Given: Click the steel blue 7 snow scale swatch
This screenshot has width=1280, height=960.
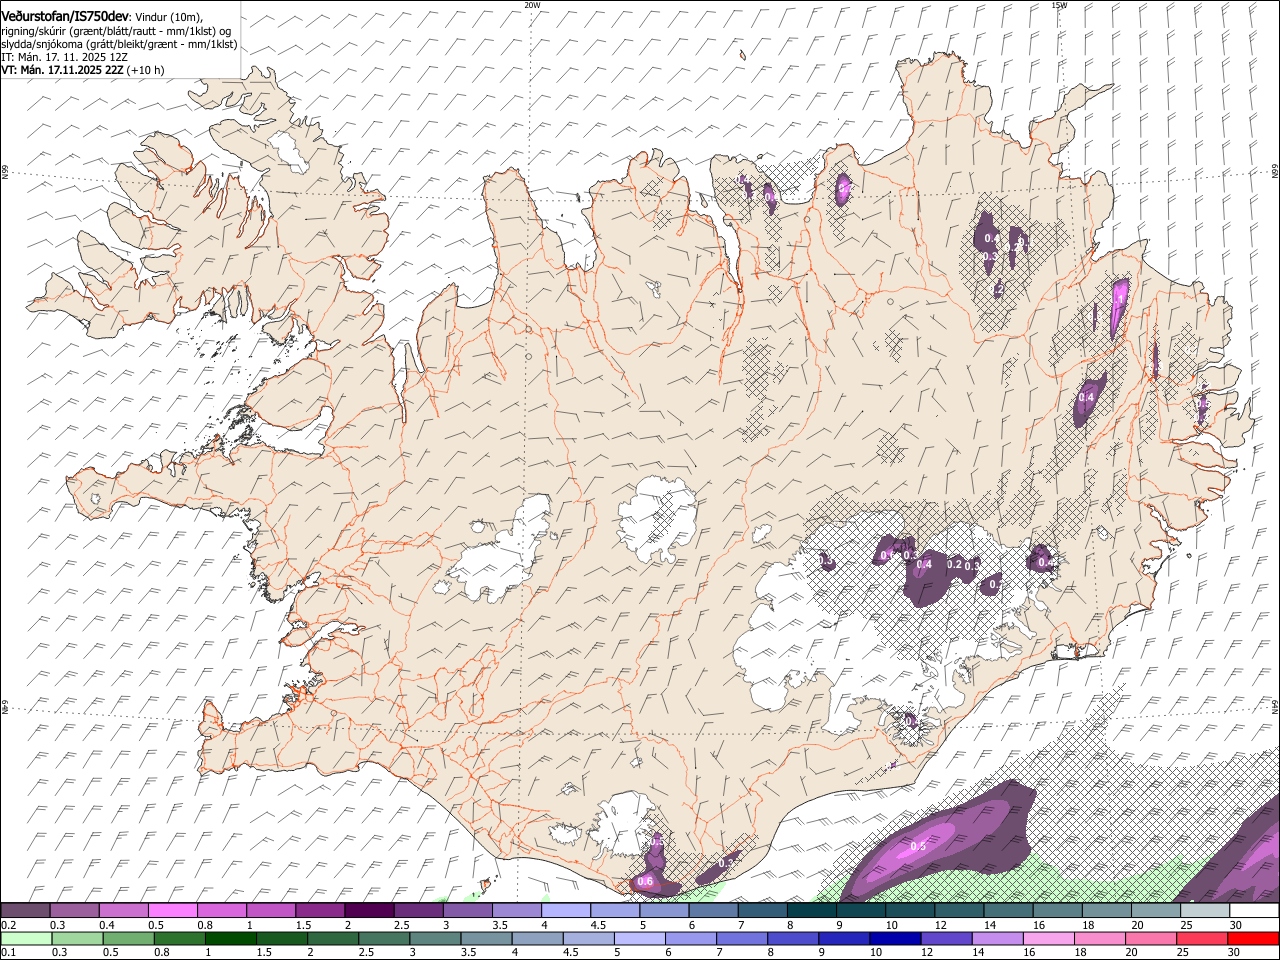Looking at the screenshot, I should (762, 910).
